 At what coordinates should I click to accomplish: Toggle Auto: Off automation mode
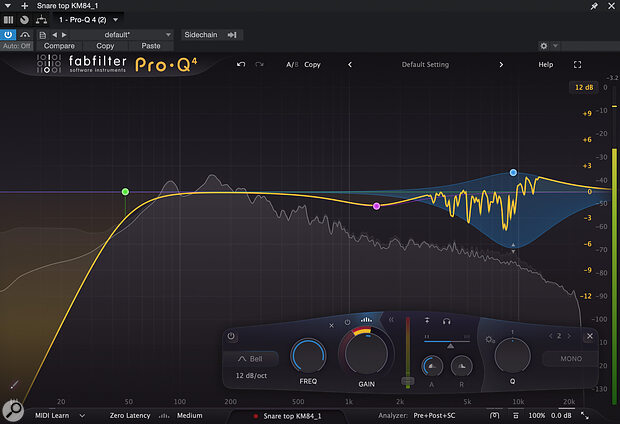pos(17,46)
